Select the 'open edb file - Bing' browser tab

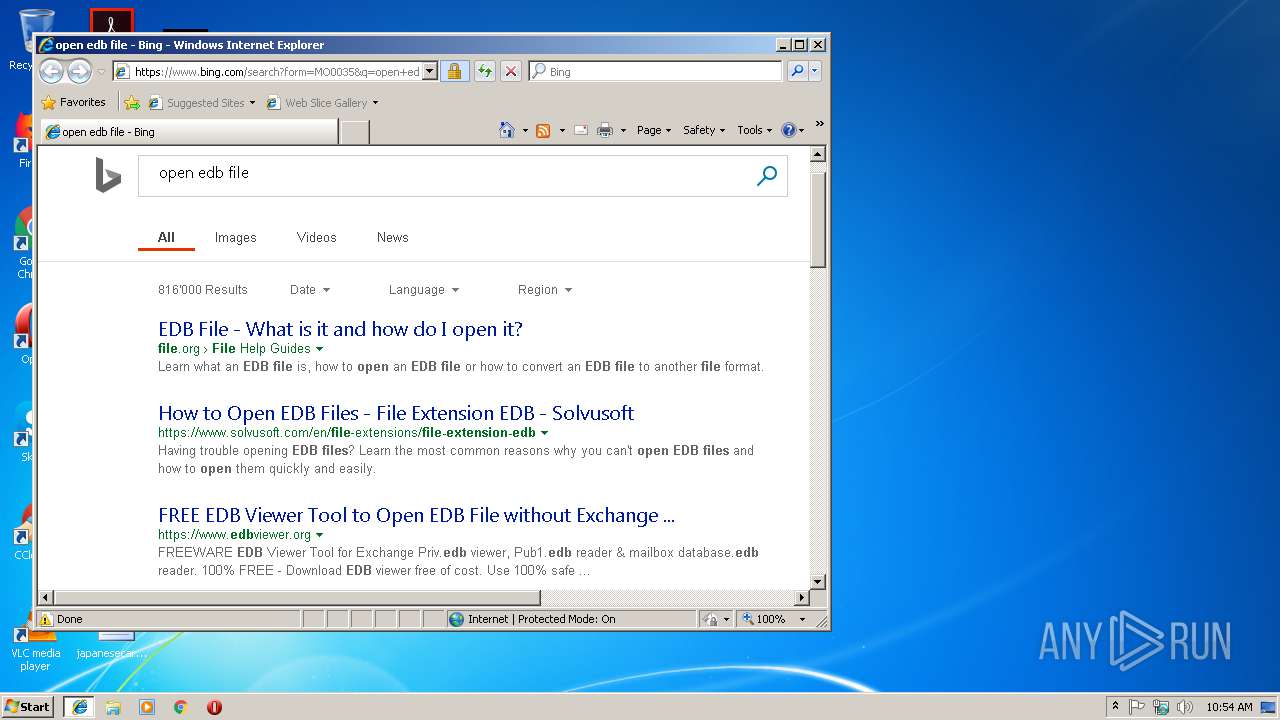188,131
